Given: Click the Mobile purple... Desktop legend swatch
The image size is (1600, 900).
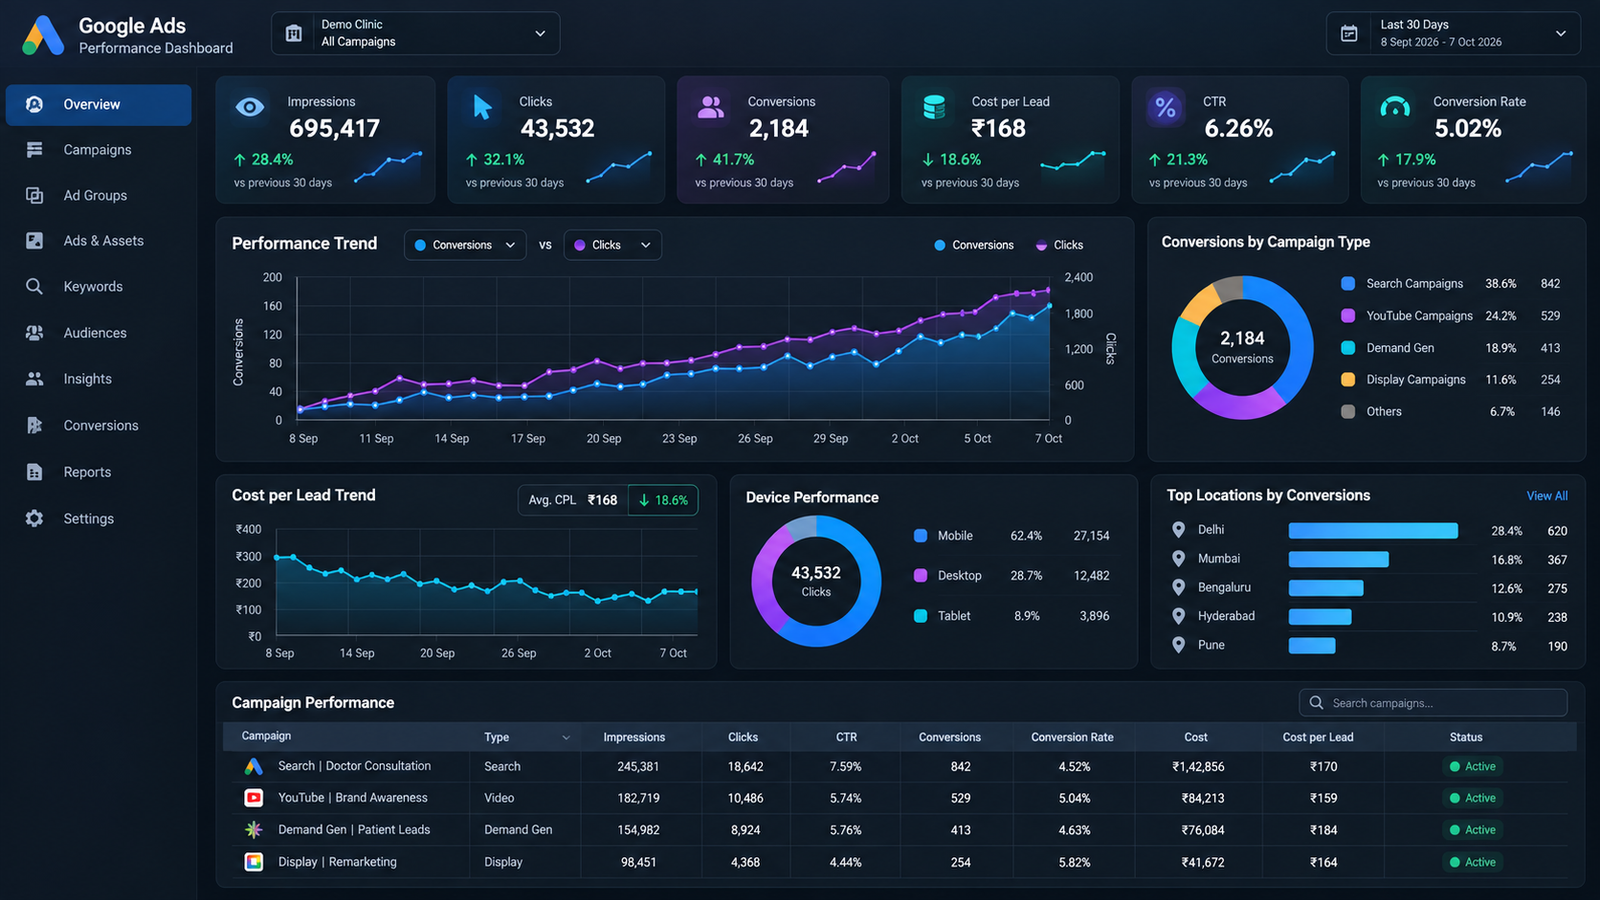Looking at the screenshot, I should coord(921,576).
